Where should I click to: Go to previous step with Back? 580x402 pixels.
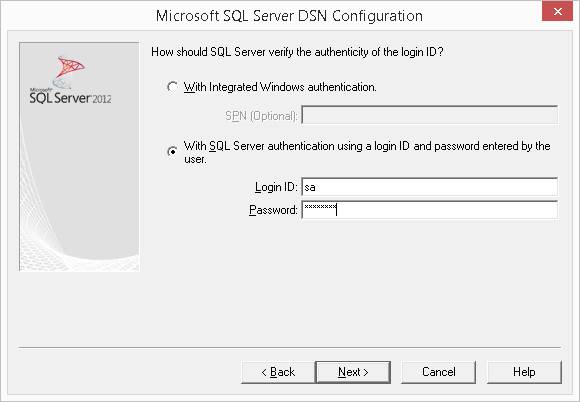(x=278, y=372)
